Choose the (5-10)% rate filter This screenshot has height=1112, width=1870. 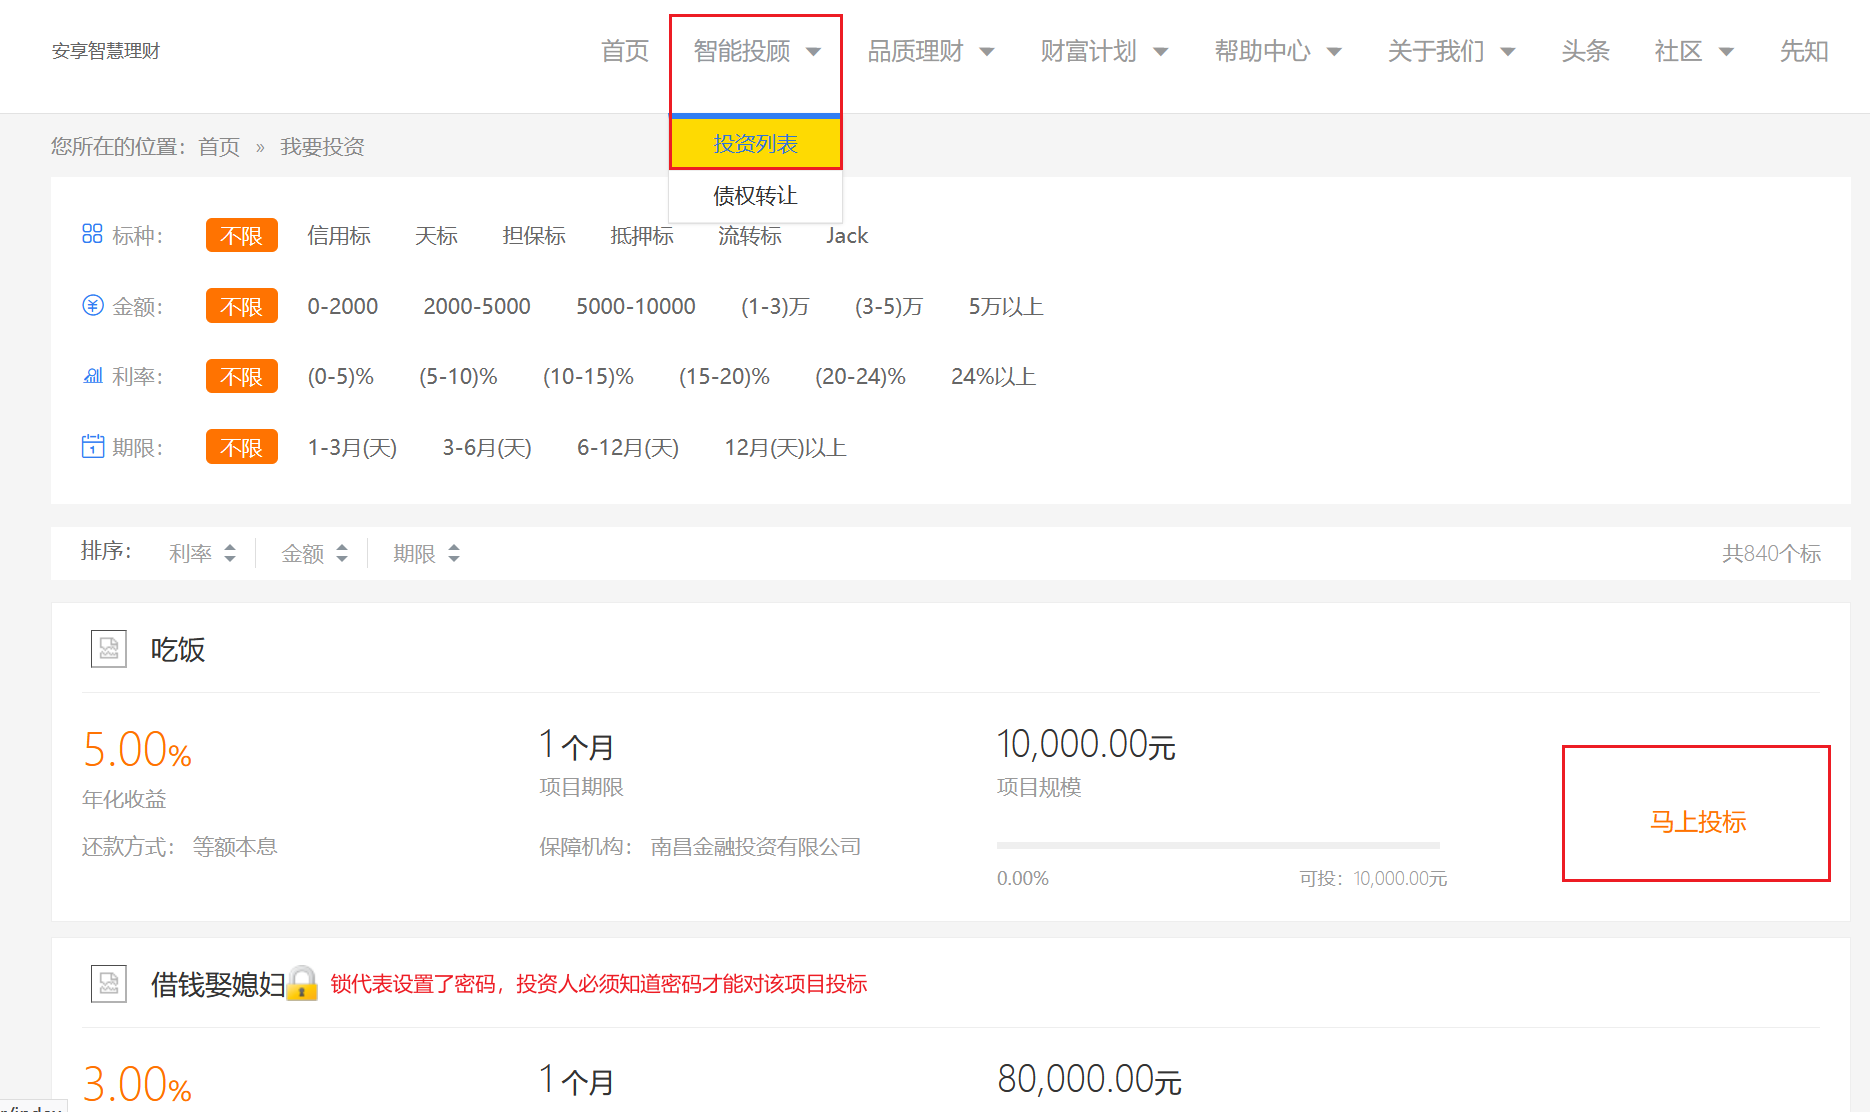[x=458, y=377]
